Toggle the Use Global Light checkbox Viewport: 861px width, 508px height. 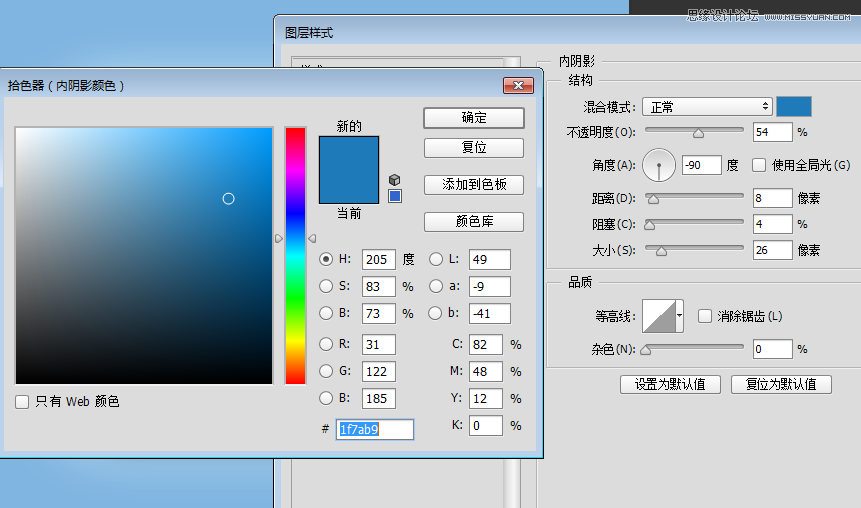pos(759,165)
